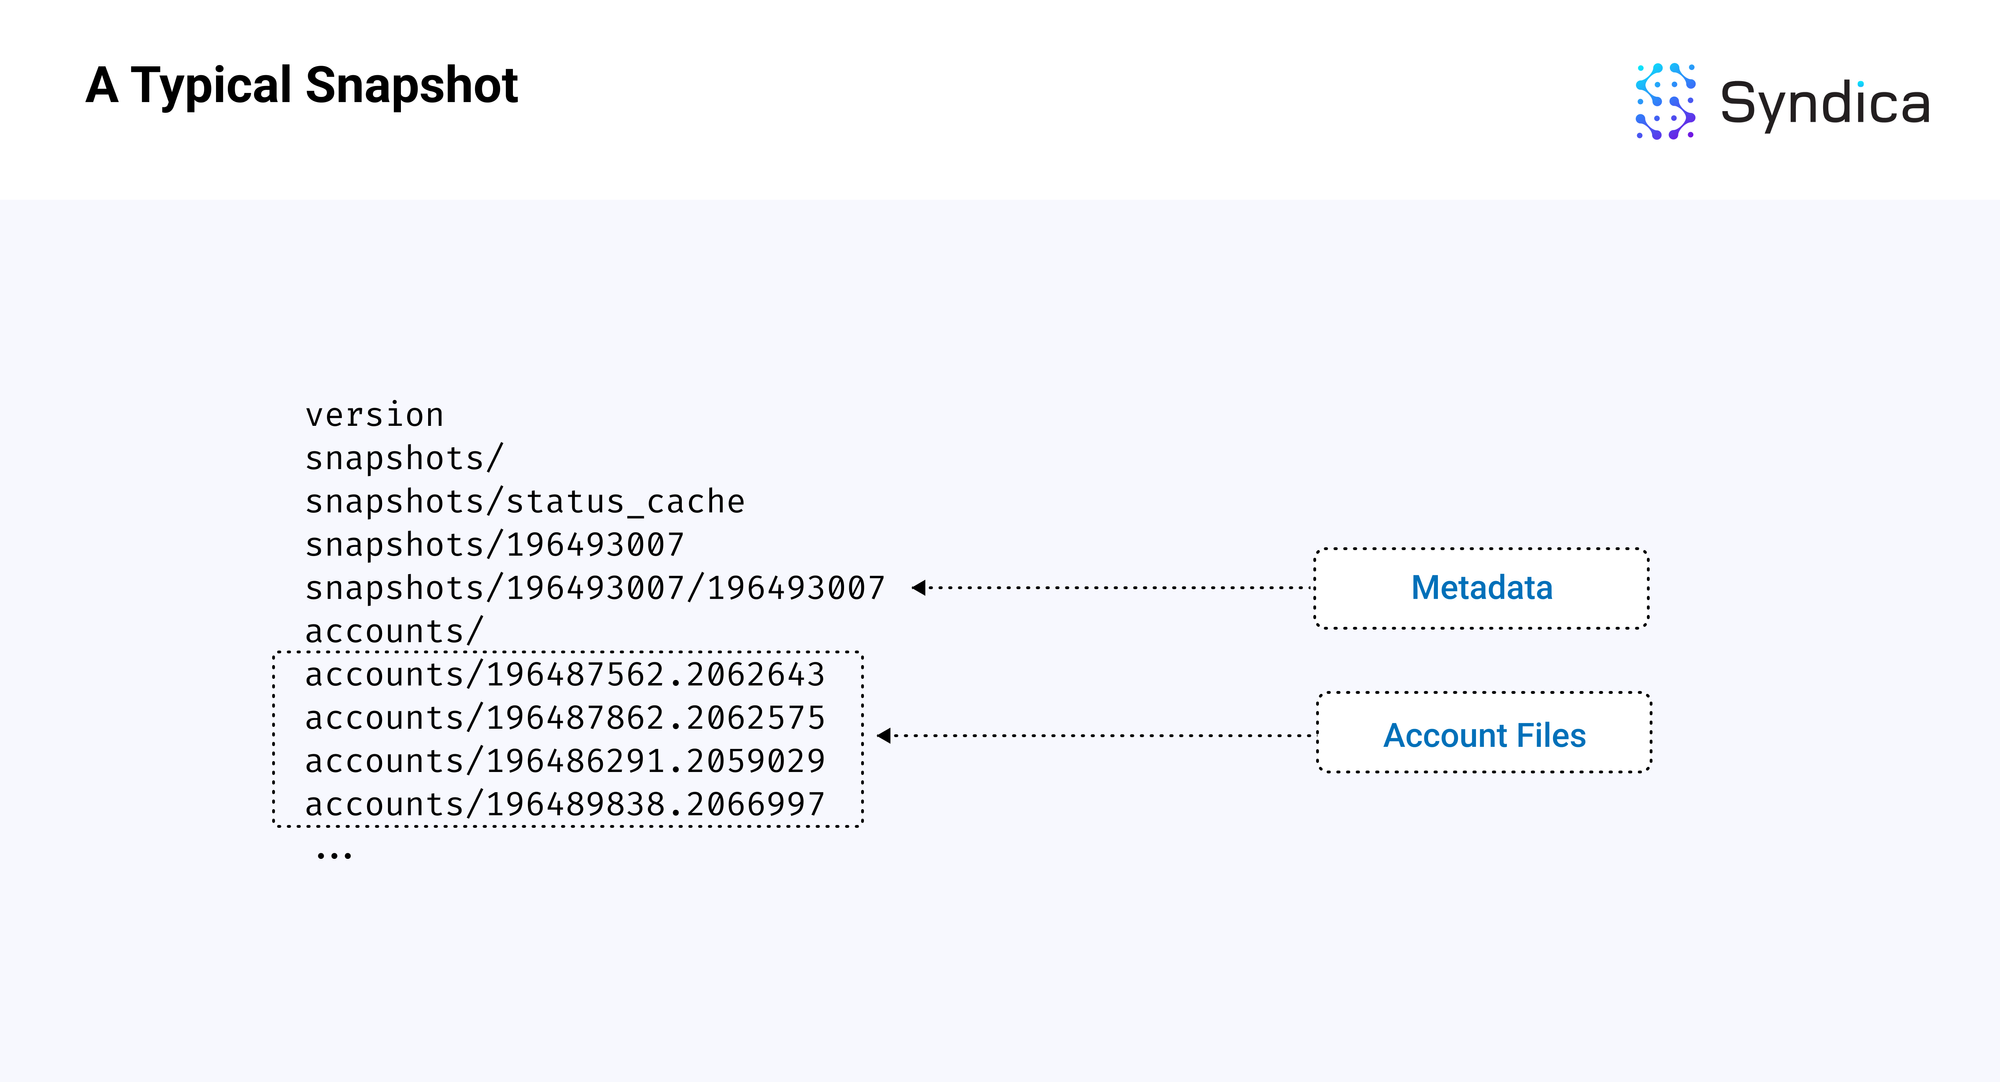2000x1082 pixels.
Task: Select snapshots/196493007/196493007 metadata file line
Action: [594, 588]
